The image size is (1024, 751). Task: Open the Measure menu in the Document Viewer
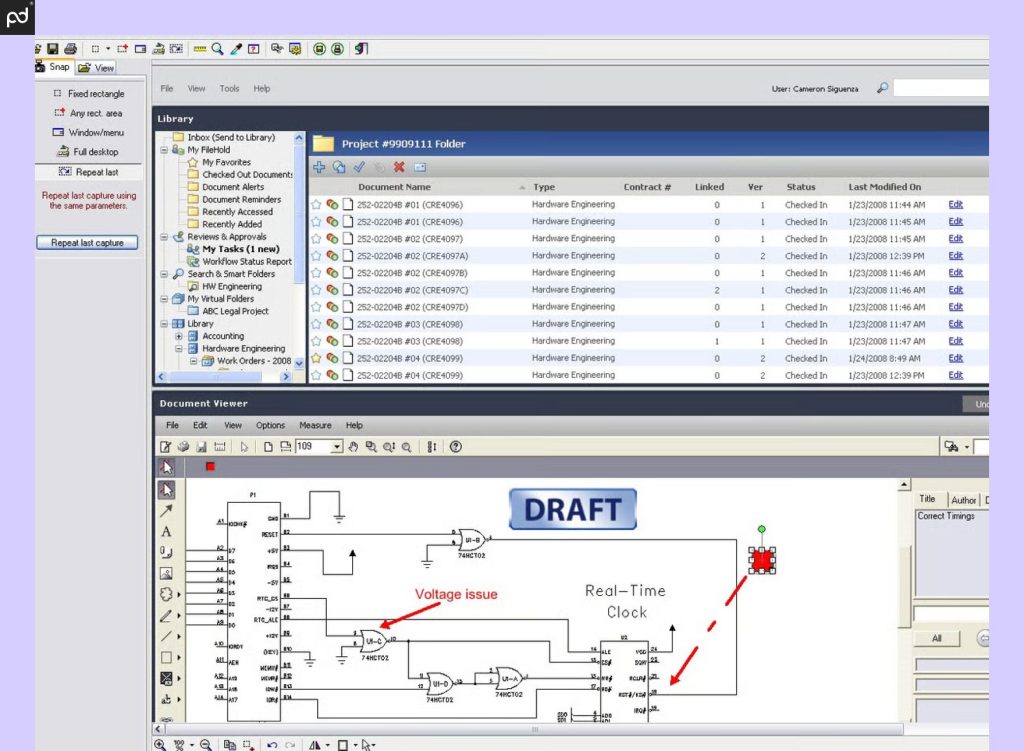[315, 425]
